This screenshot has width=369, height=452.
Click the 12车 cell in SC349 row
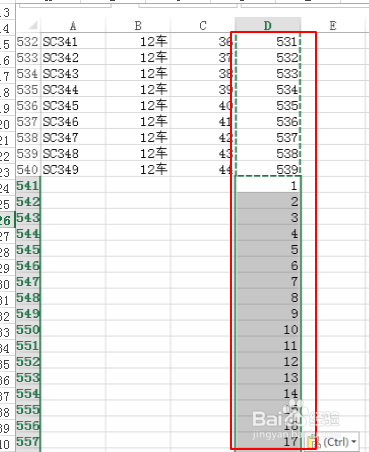pyautogui.click(x=138, y=169)
